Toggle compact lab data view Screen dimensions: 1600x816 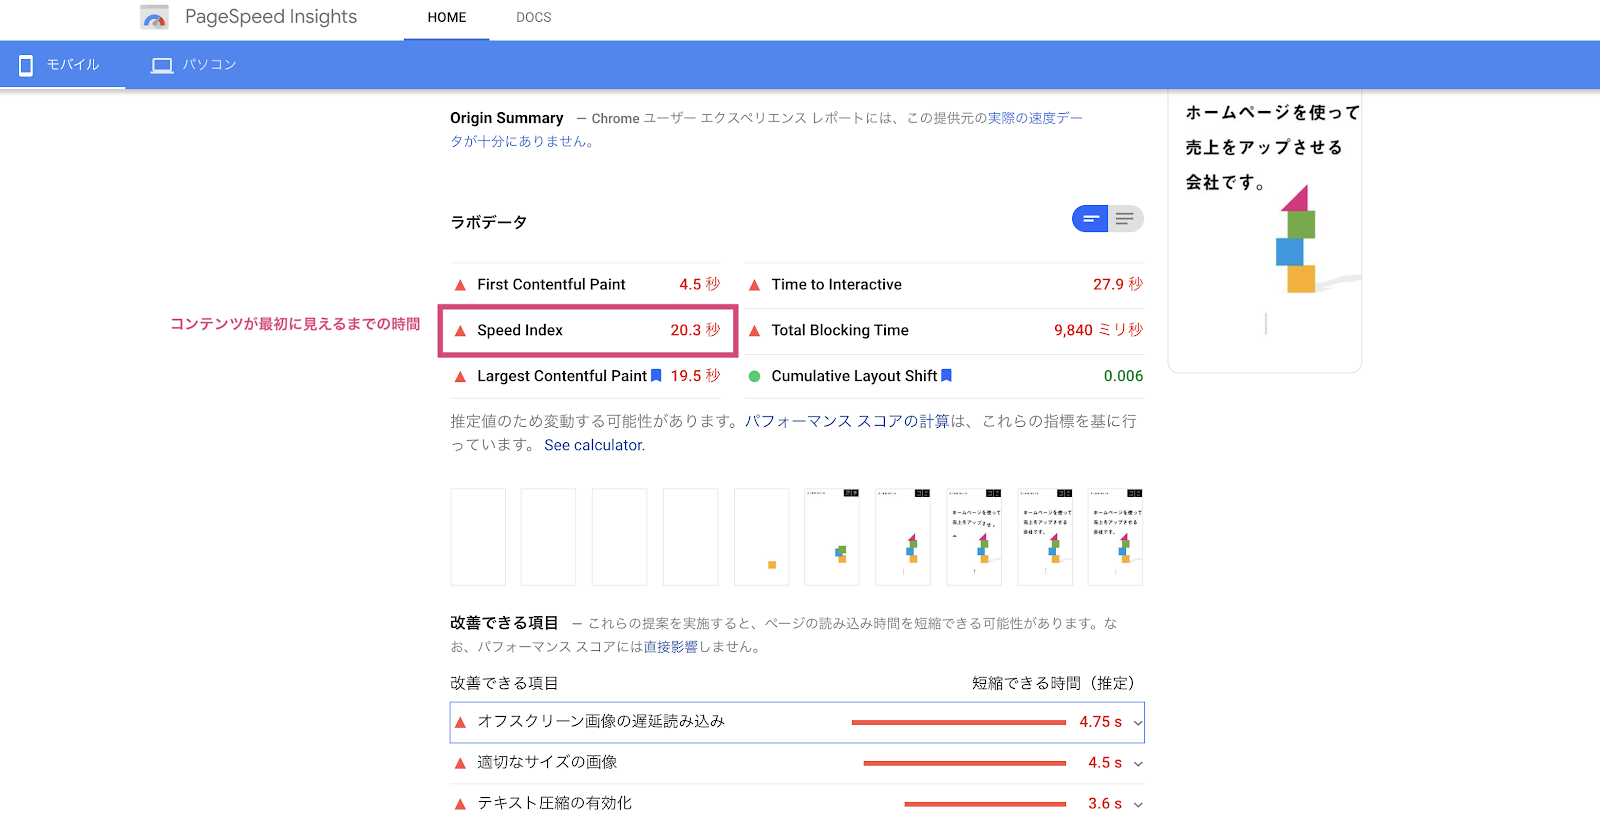(x=1090, y=218)
